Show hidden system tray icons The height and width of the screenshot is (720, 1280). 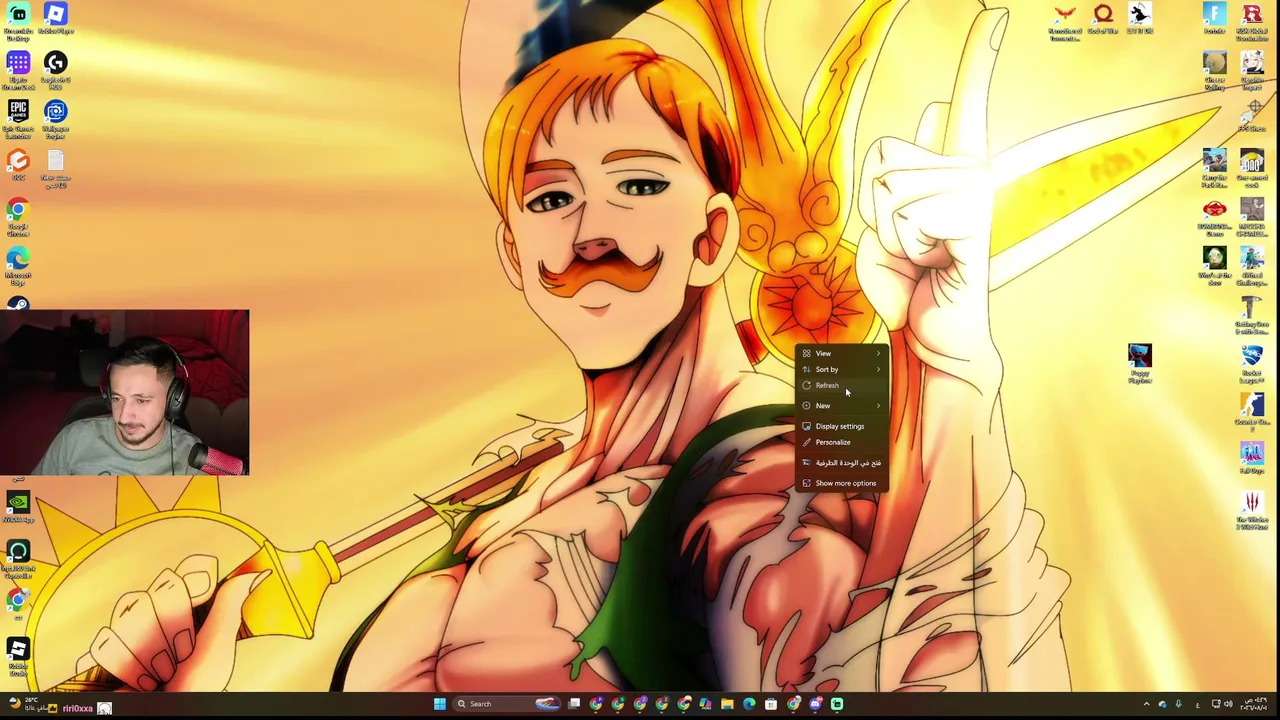point(1146,704)
